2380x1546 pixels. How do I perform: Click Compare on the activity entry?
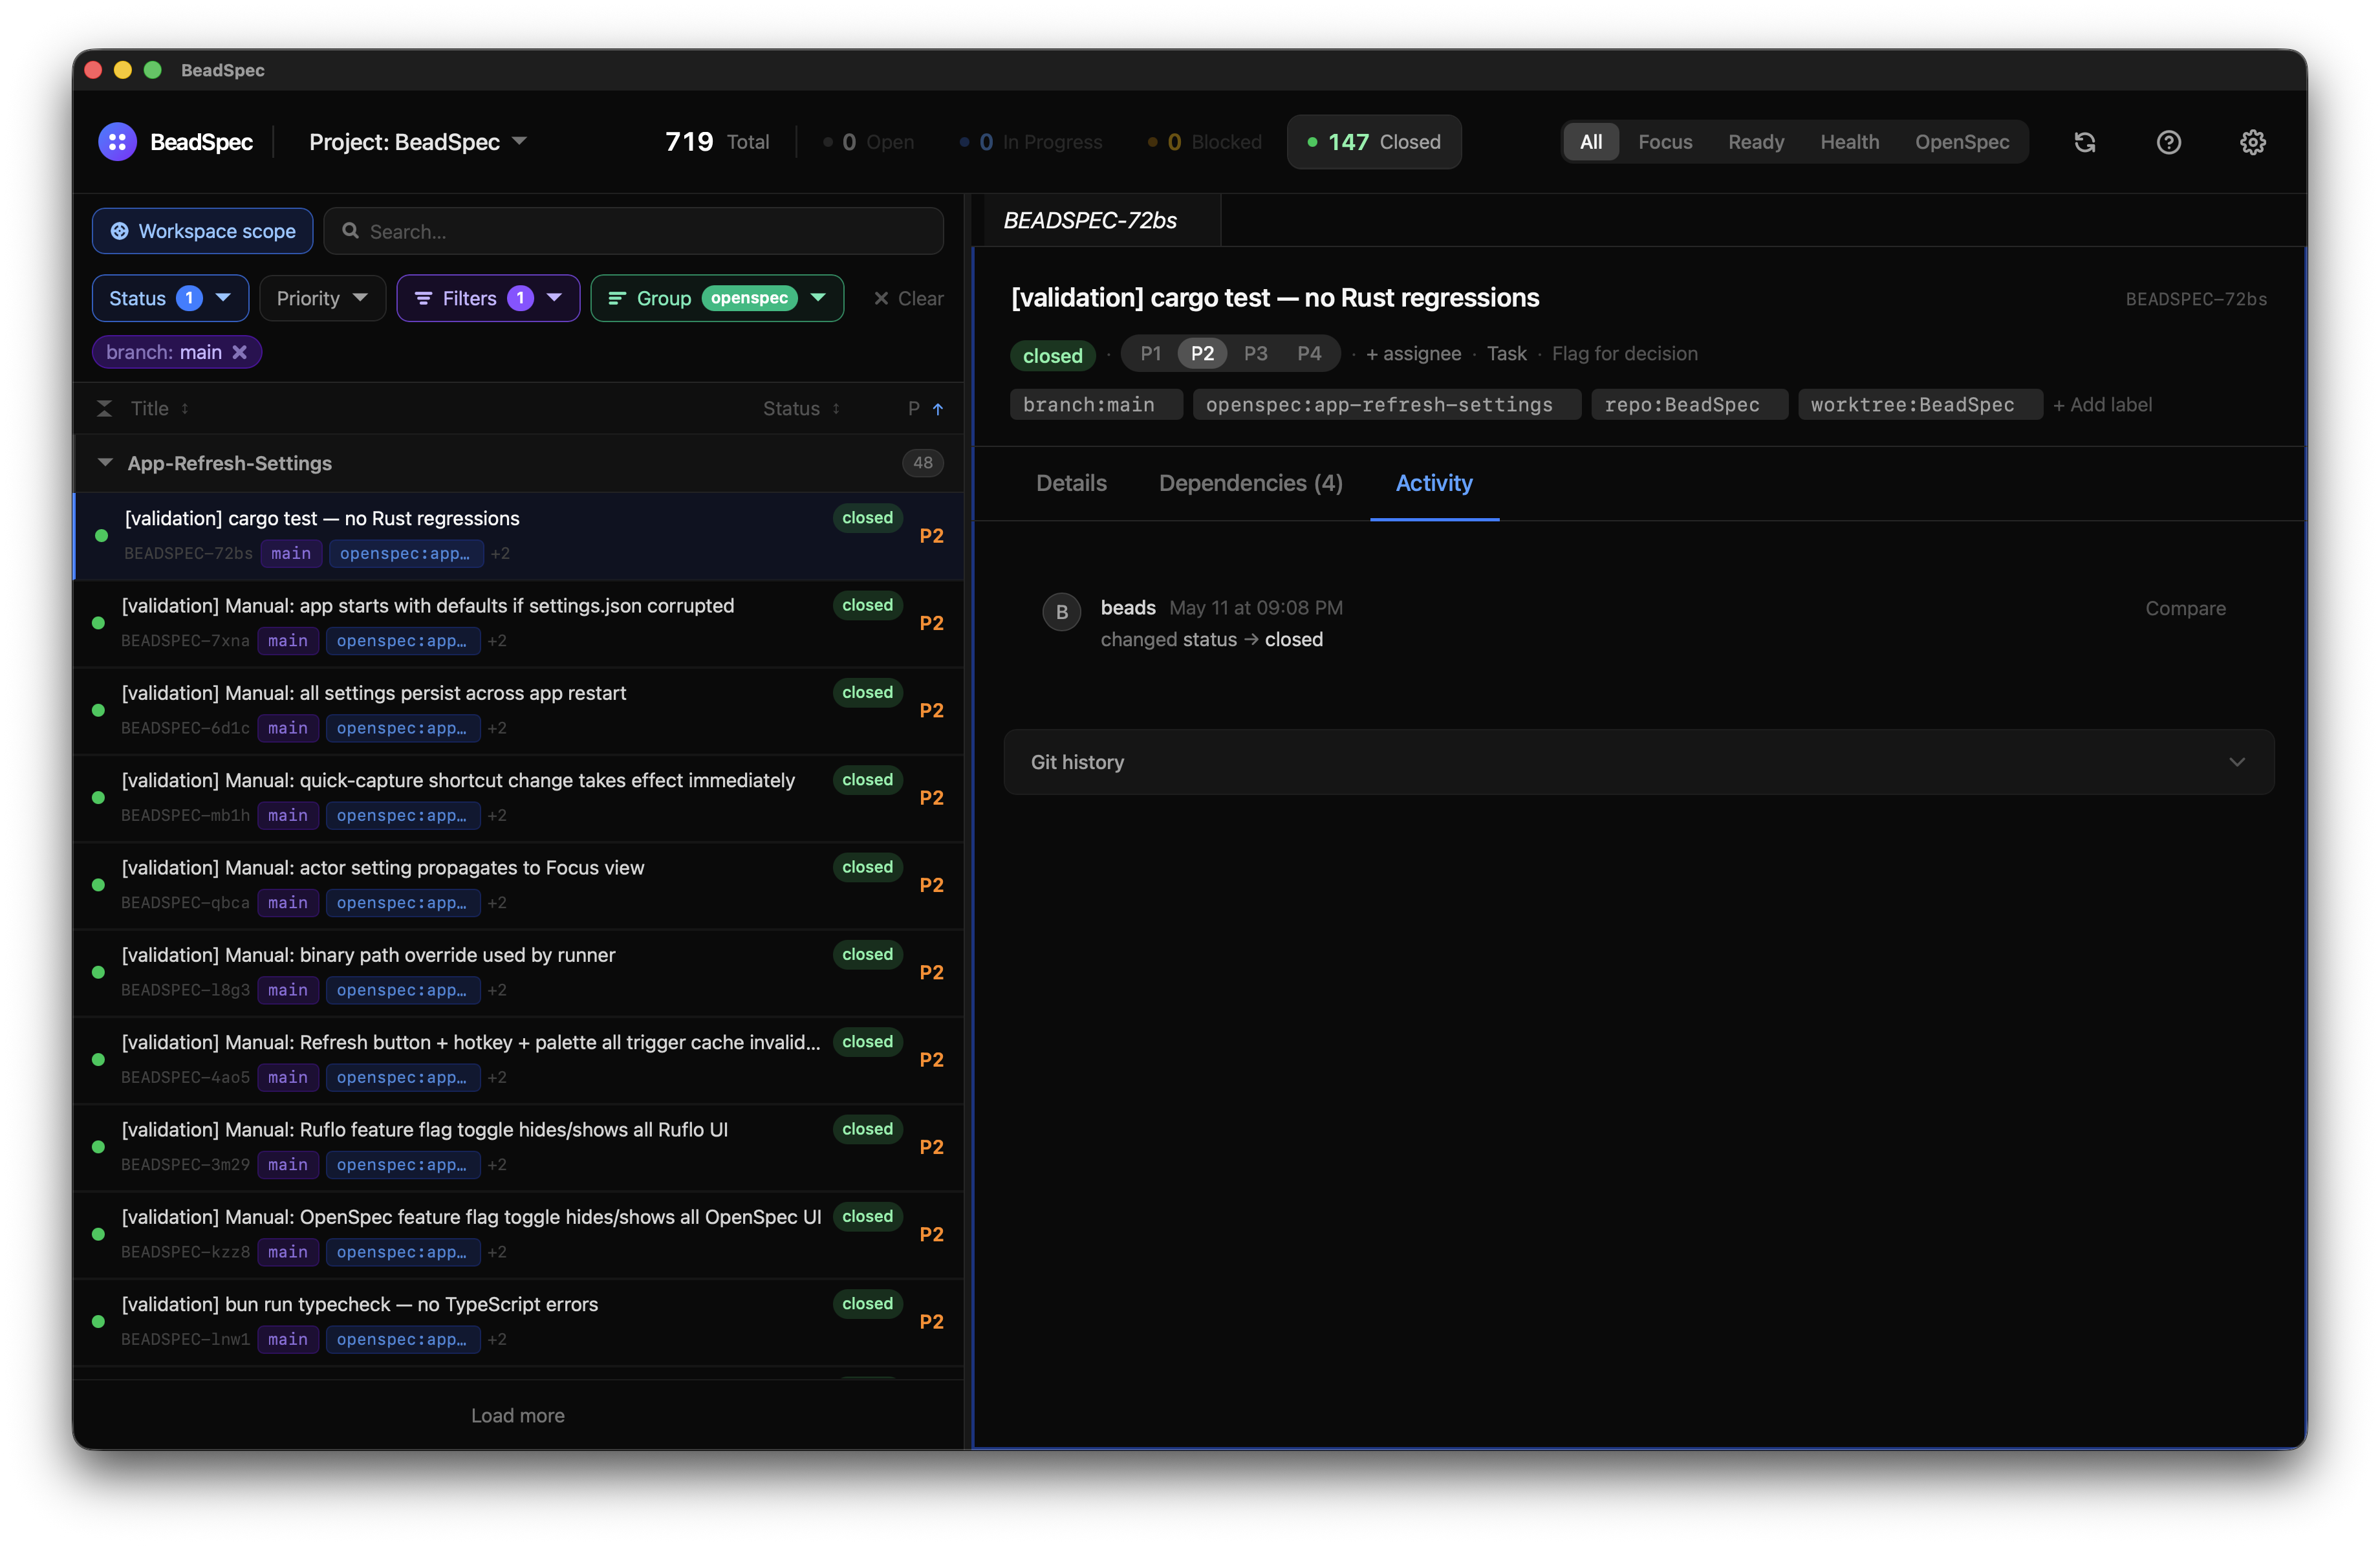[x=2185, y=608]
